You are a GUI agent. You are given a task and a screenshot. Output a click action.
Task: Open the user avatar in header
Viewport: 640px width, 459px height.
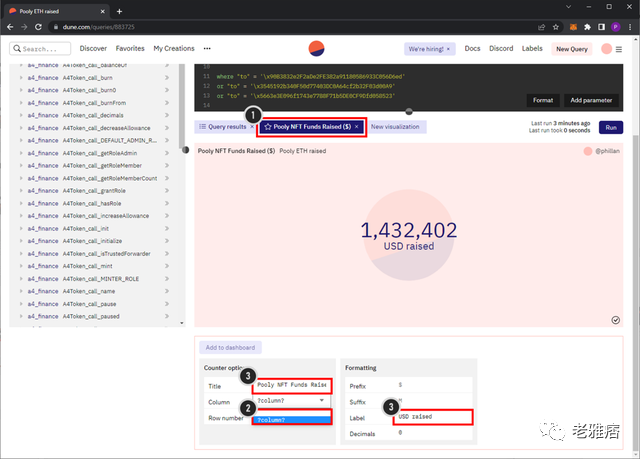point(607,49)
